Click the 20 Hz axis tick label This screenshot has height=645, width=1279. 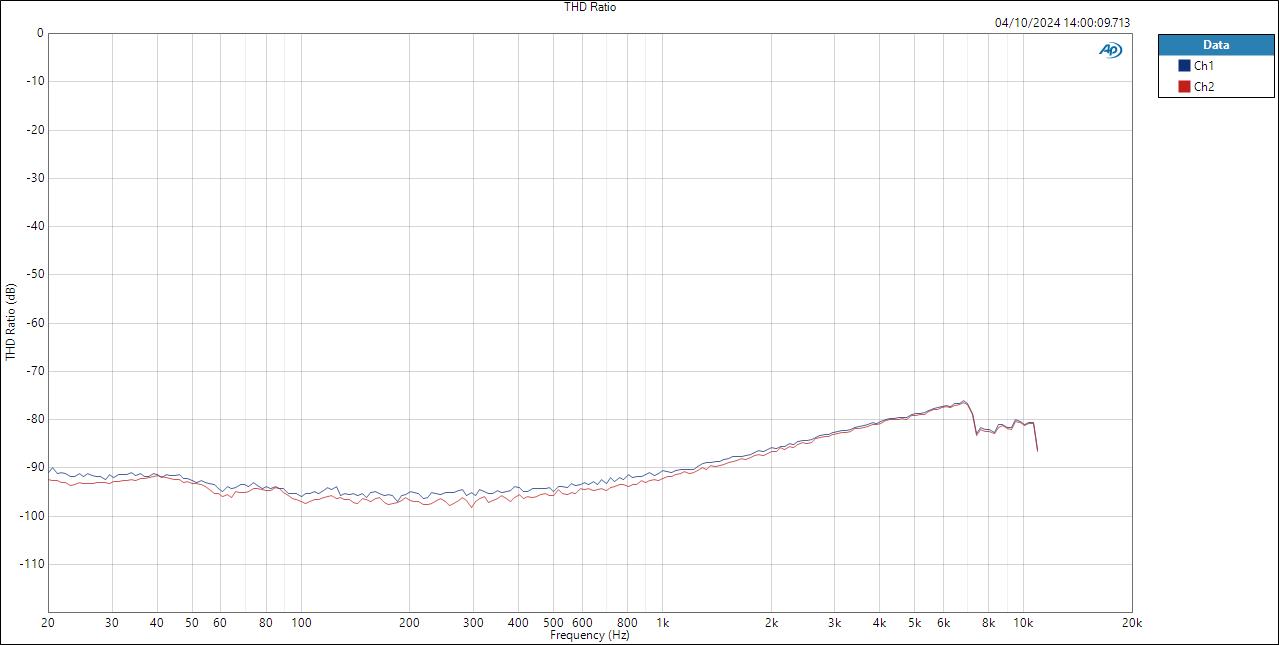[46, 621]
